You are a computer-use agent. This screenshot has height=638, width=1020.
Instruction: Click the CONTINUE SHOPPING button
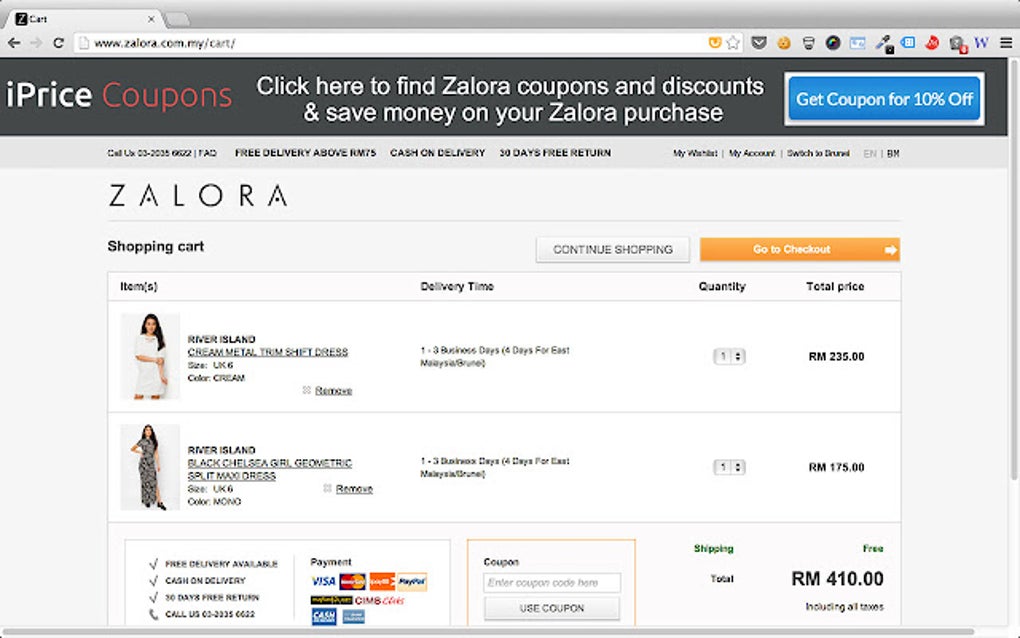tap(612, 250)
